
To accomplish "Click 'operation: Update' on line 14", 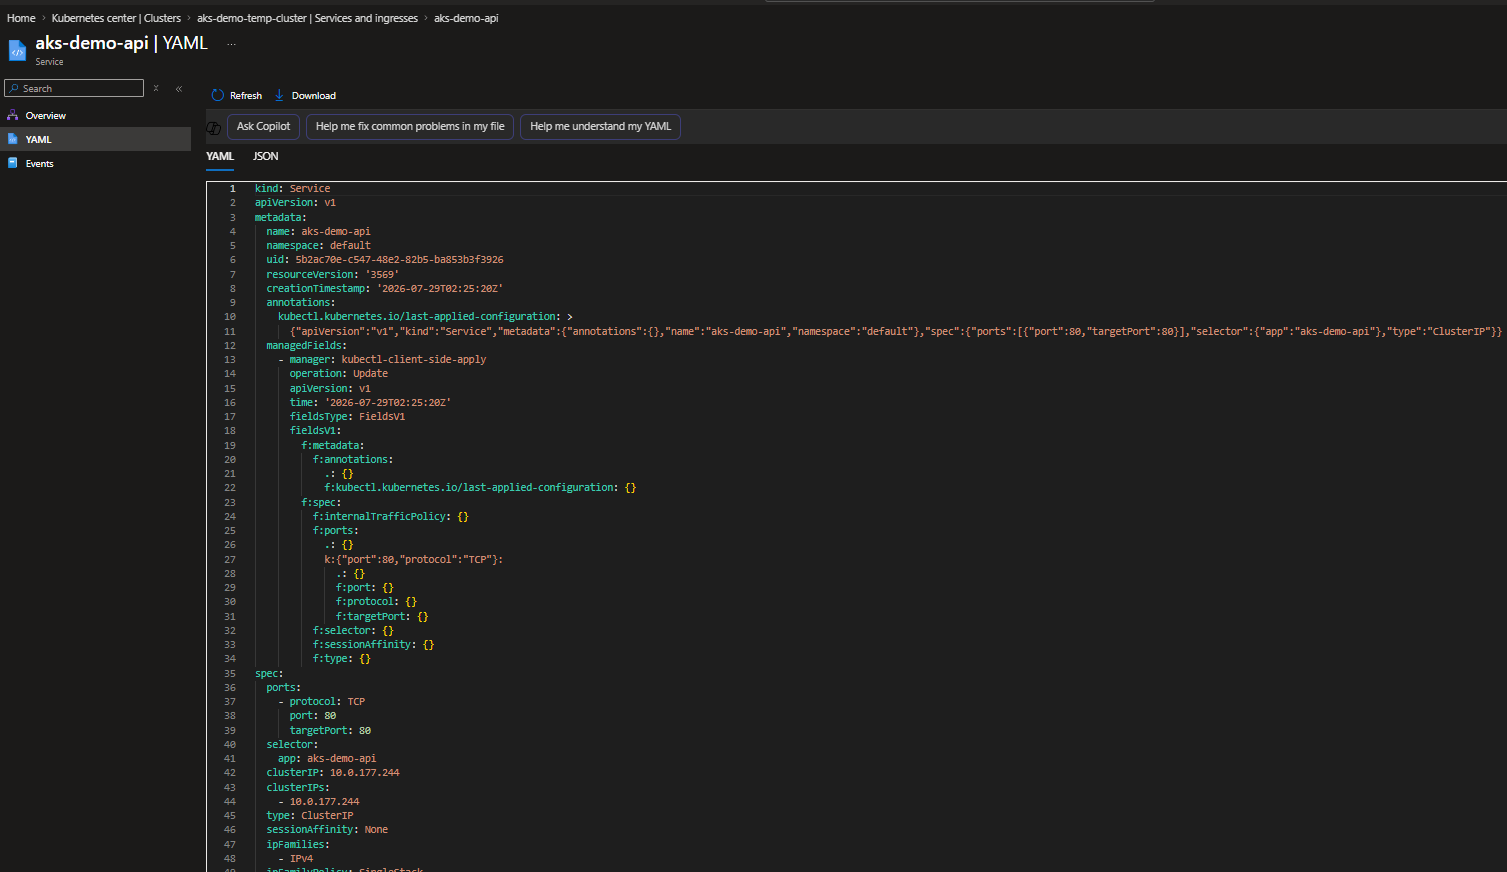I will [x=339, y=373].
